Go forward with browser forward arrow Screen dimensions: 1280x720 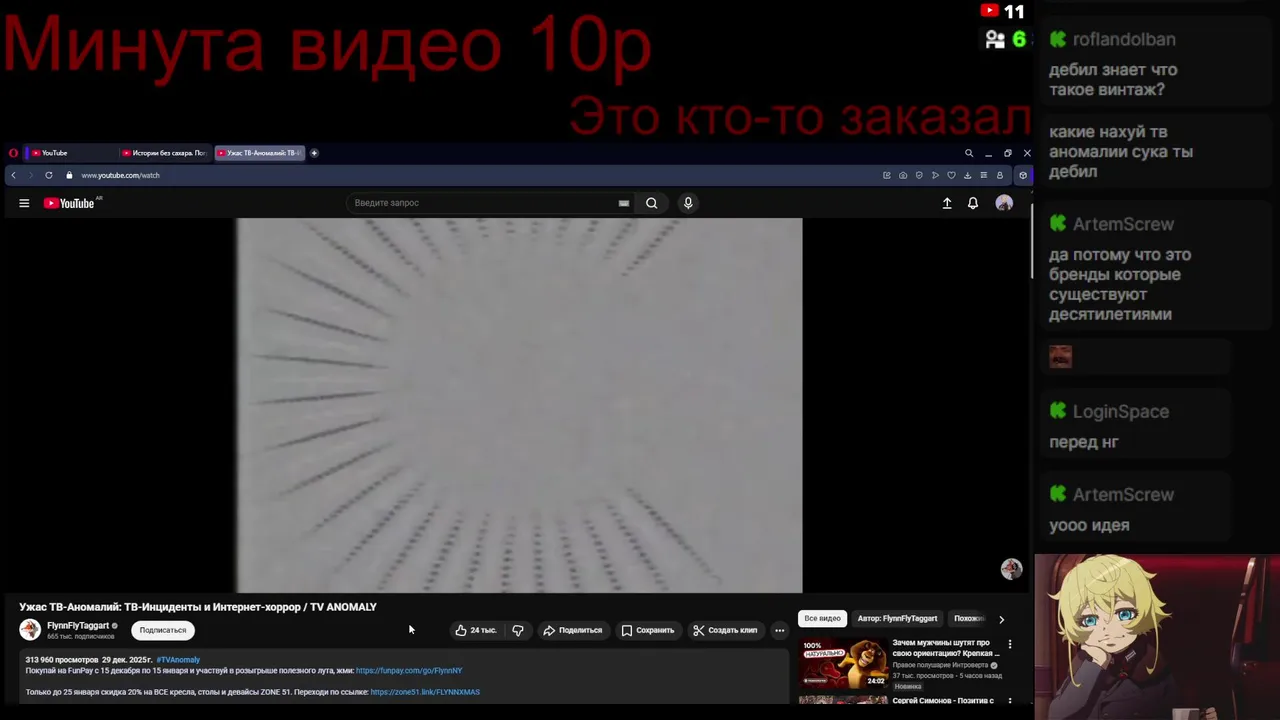31,175
